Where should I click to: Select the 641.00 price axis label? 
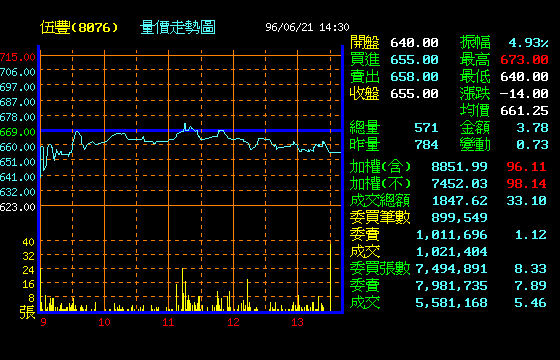18,177
